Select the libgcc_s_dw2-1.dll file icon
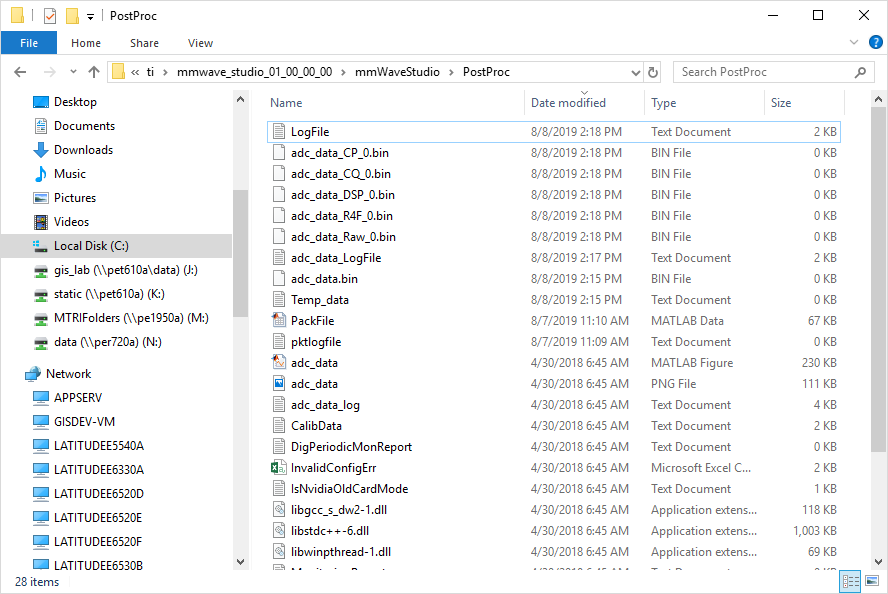 (x=279, y=510)
